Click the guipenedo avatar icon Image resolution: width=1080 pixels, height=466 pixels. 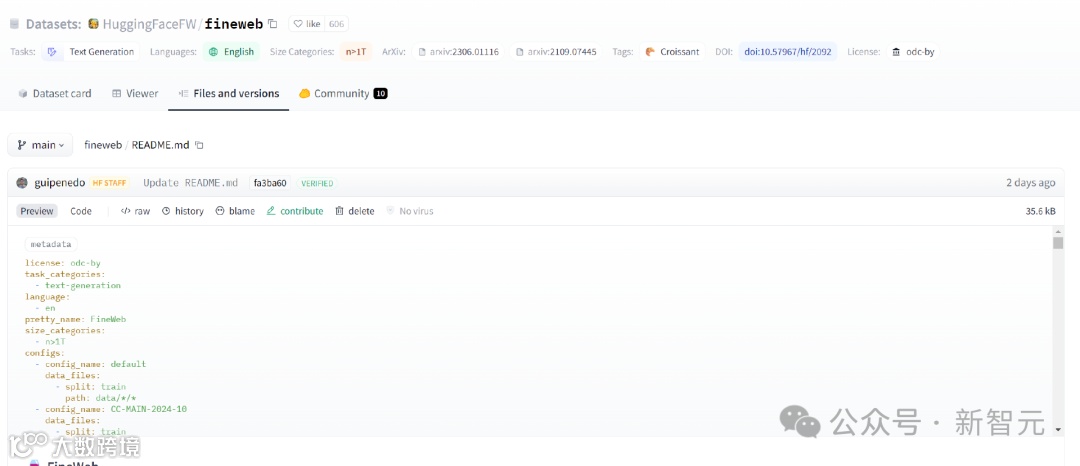point(22,183)
